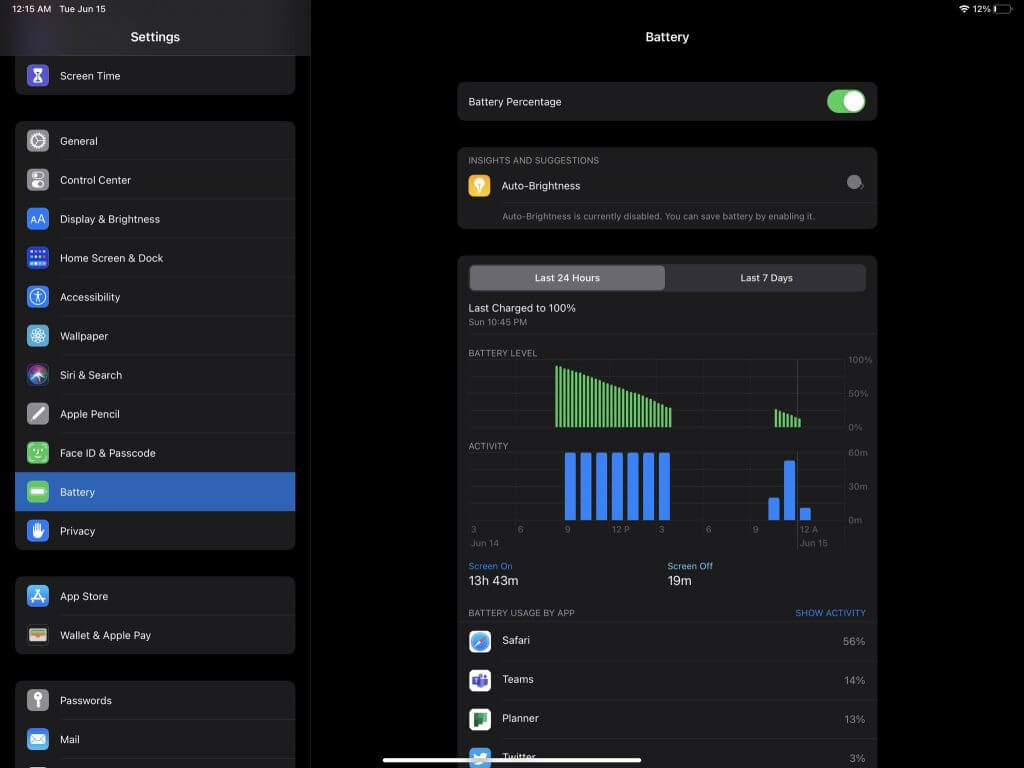Open Apple Pencil settings label
The width and height of the screenshot is (1024, 768).
coord(89,414)
